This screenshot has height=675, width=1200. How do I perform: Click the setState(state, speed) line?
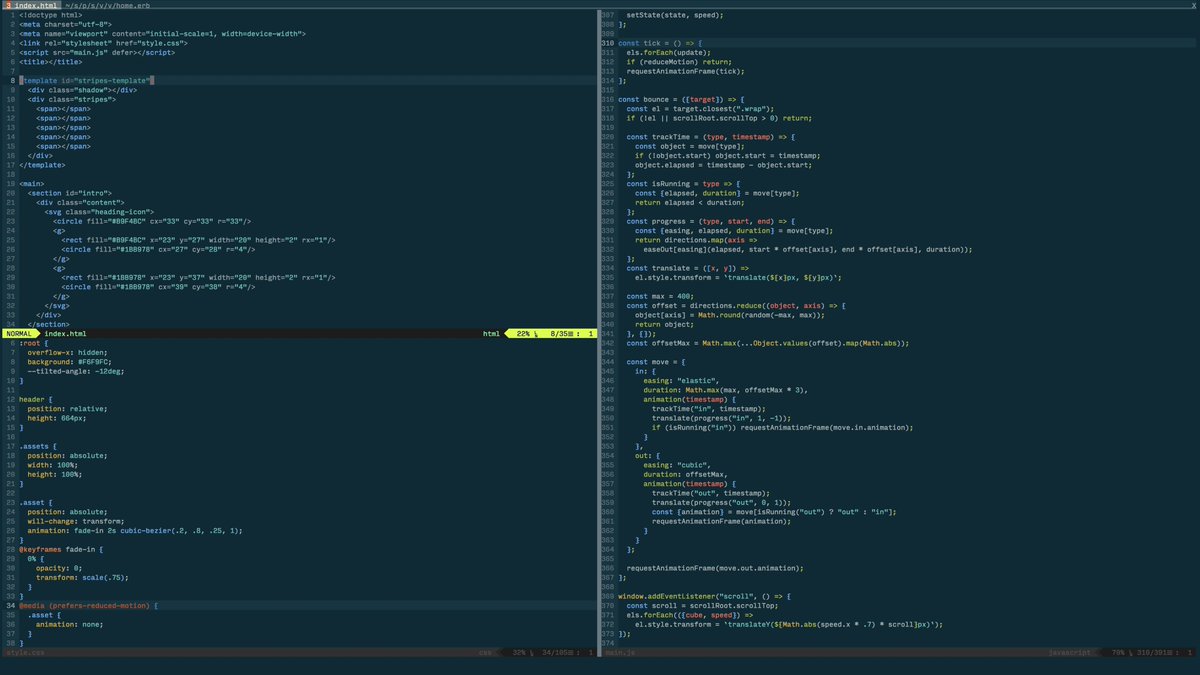pyautogui.click(x=674, y=15)
